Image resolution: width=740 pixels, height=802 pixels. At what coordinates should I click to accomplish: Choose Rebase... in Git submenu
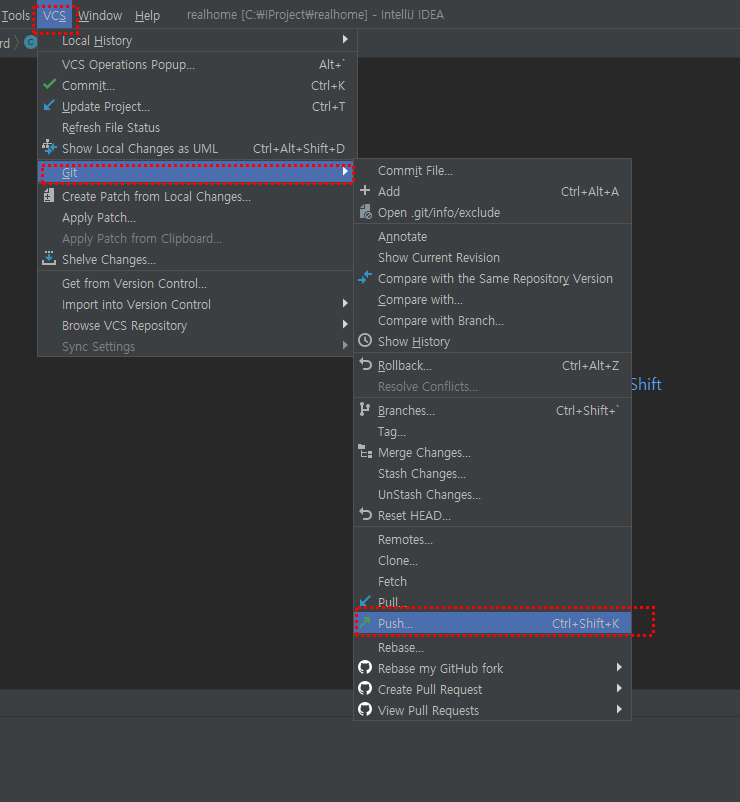point(492,648)
